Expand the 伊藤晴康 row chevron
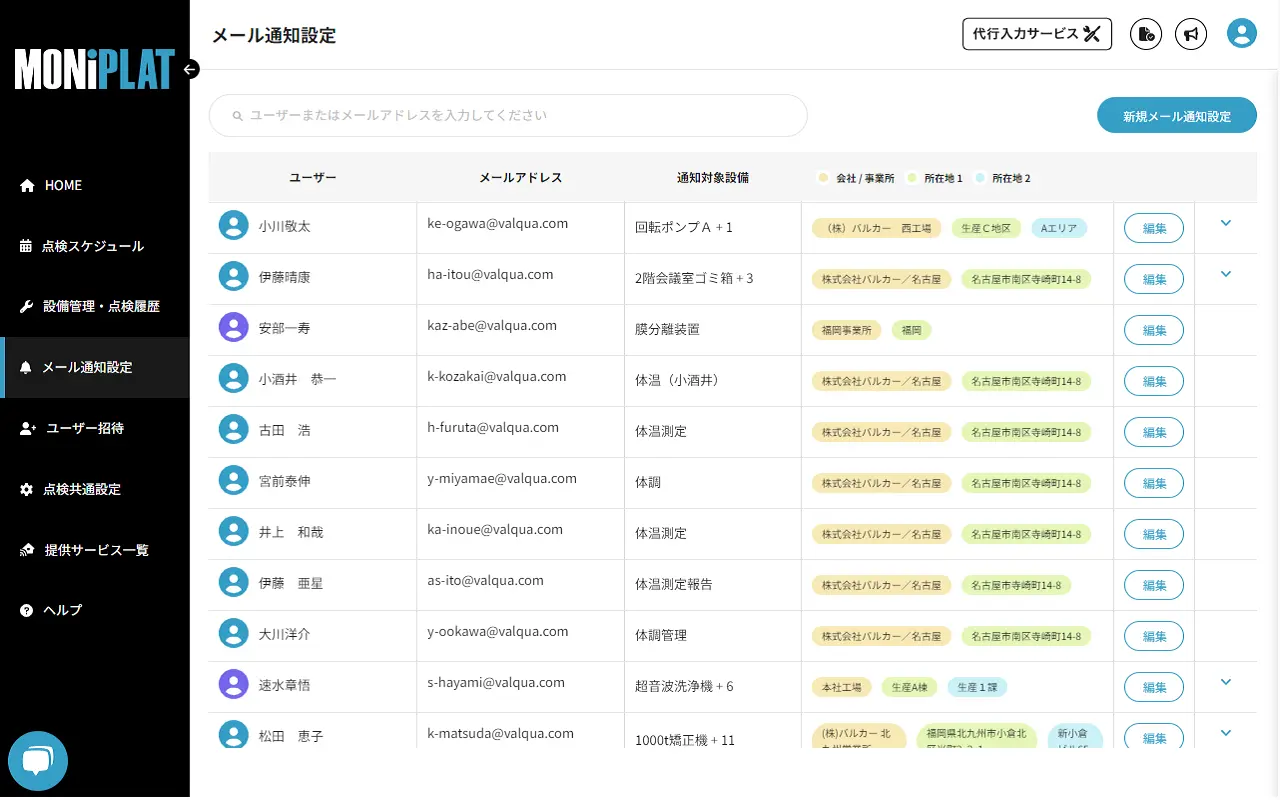The width and height of the screenshot is (1280, 800). click(x=1226, y=274)
